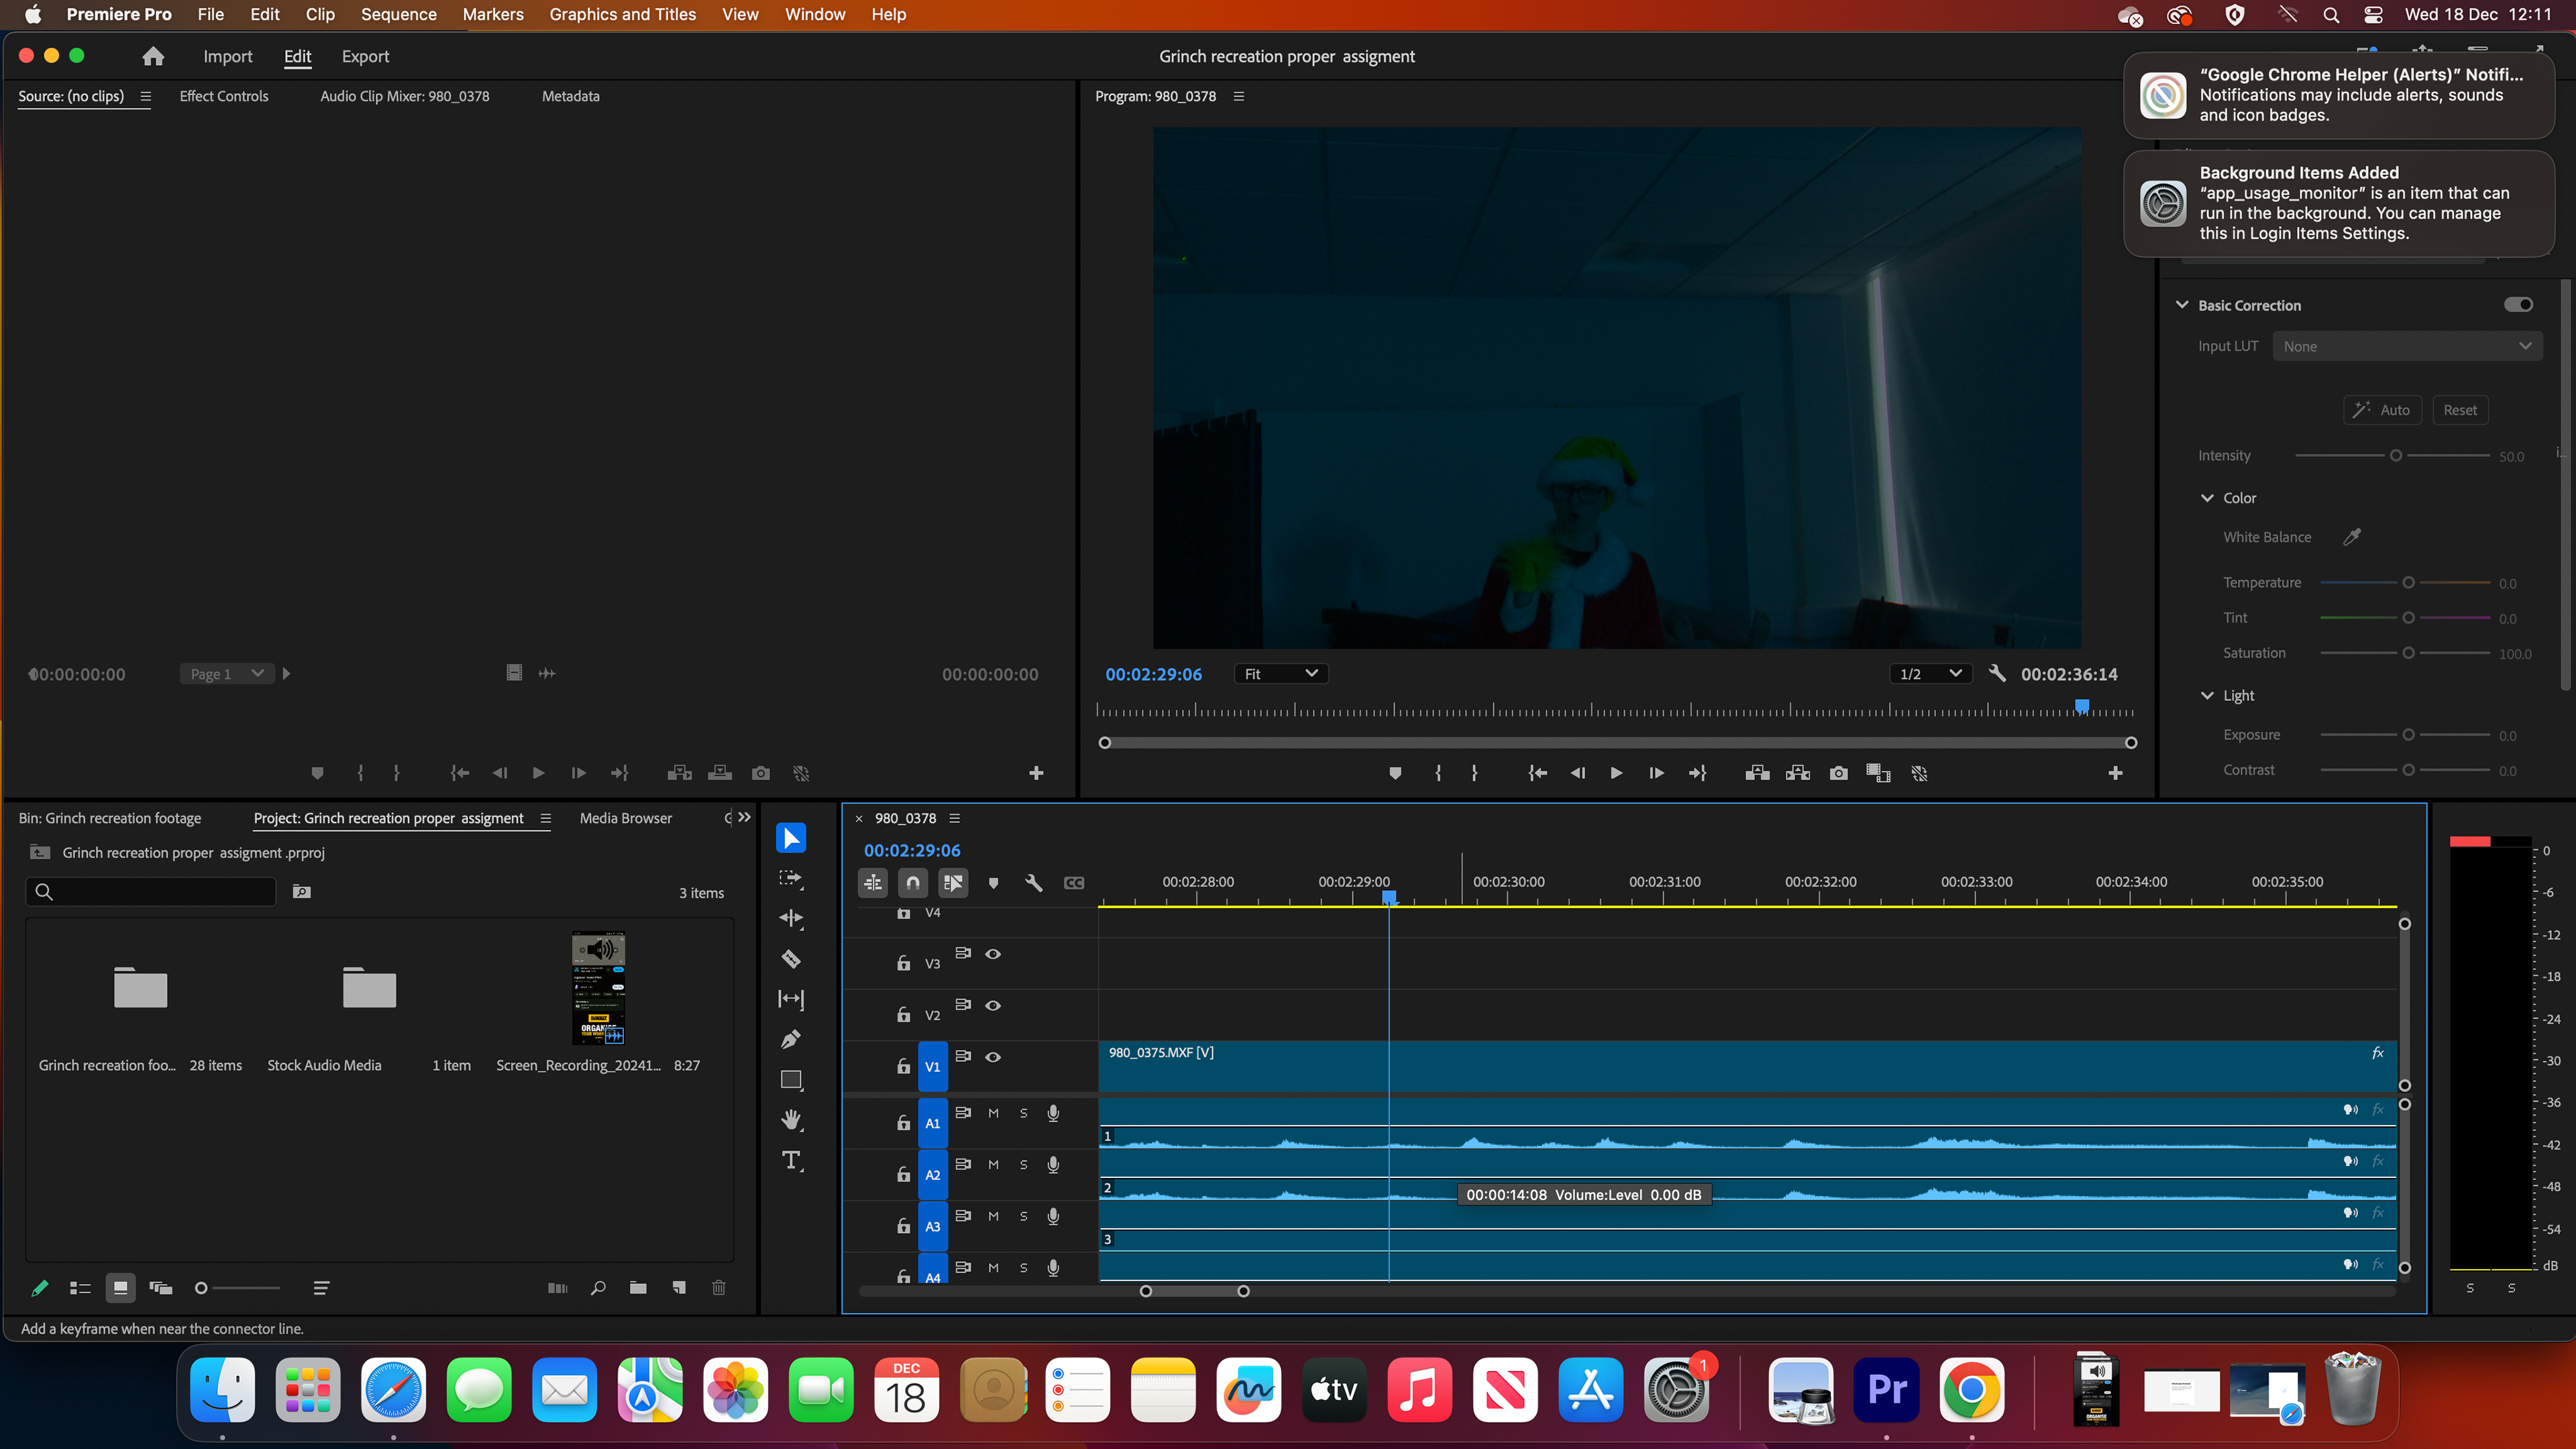The width and height of the screenshot is (2576, 1449).
Task: Open Source monitor Page 1 dropdown
Action: 227,674
